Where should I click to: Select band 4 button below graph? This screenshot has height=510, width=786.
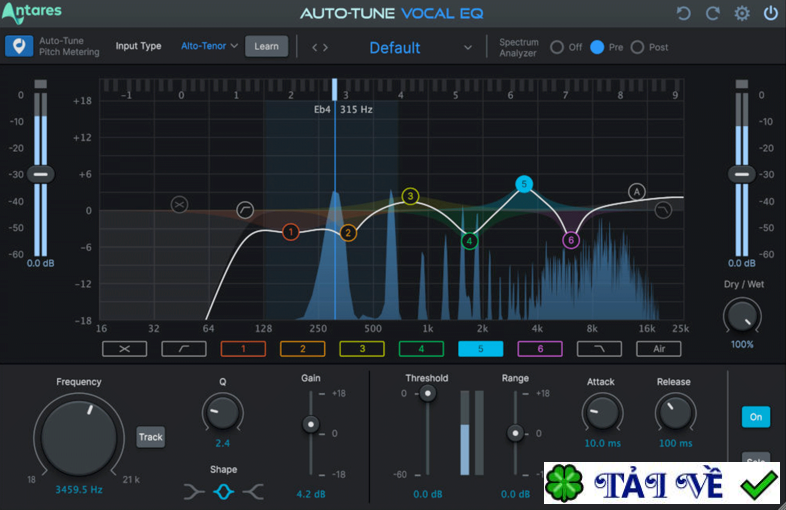(421, 349)
